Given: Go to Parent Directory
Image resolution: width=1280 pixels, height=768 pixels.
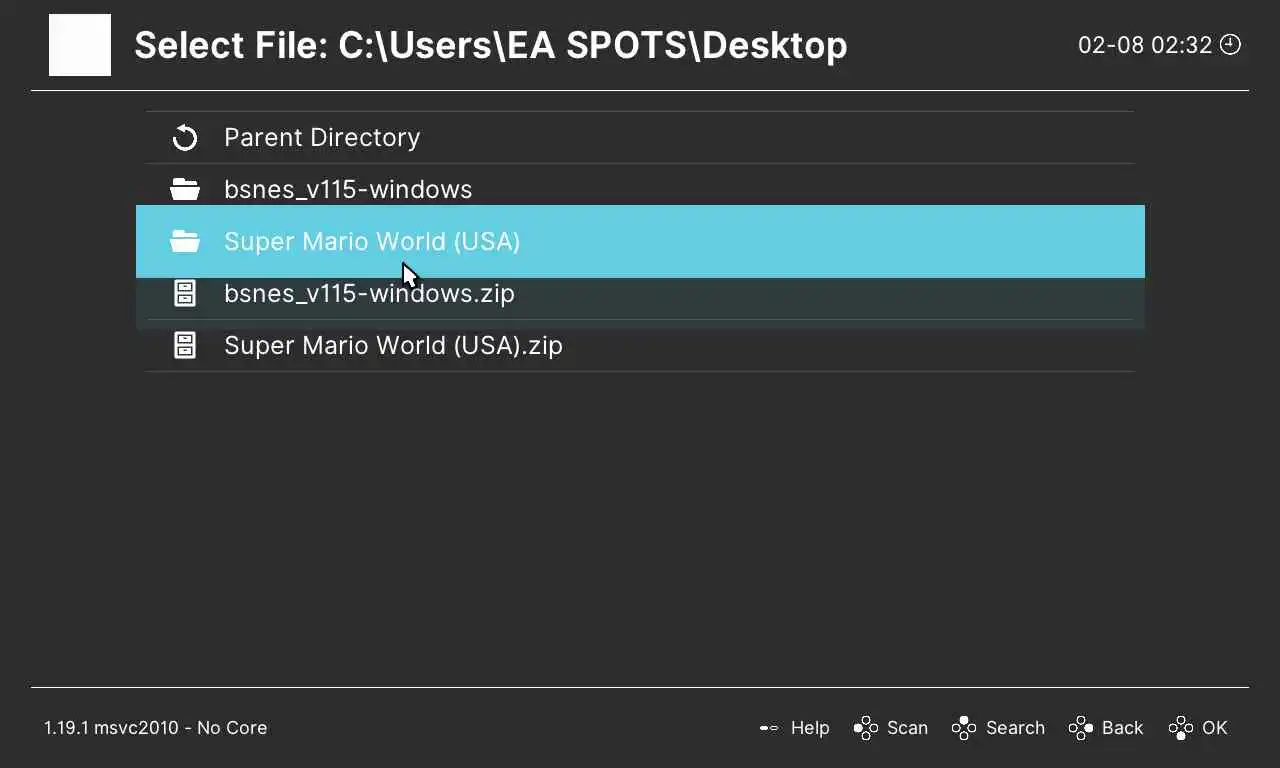Looking at the screenshot, I should (x=640, y=138).
